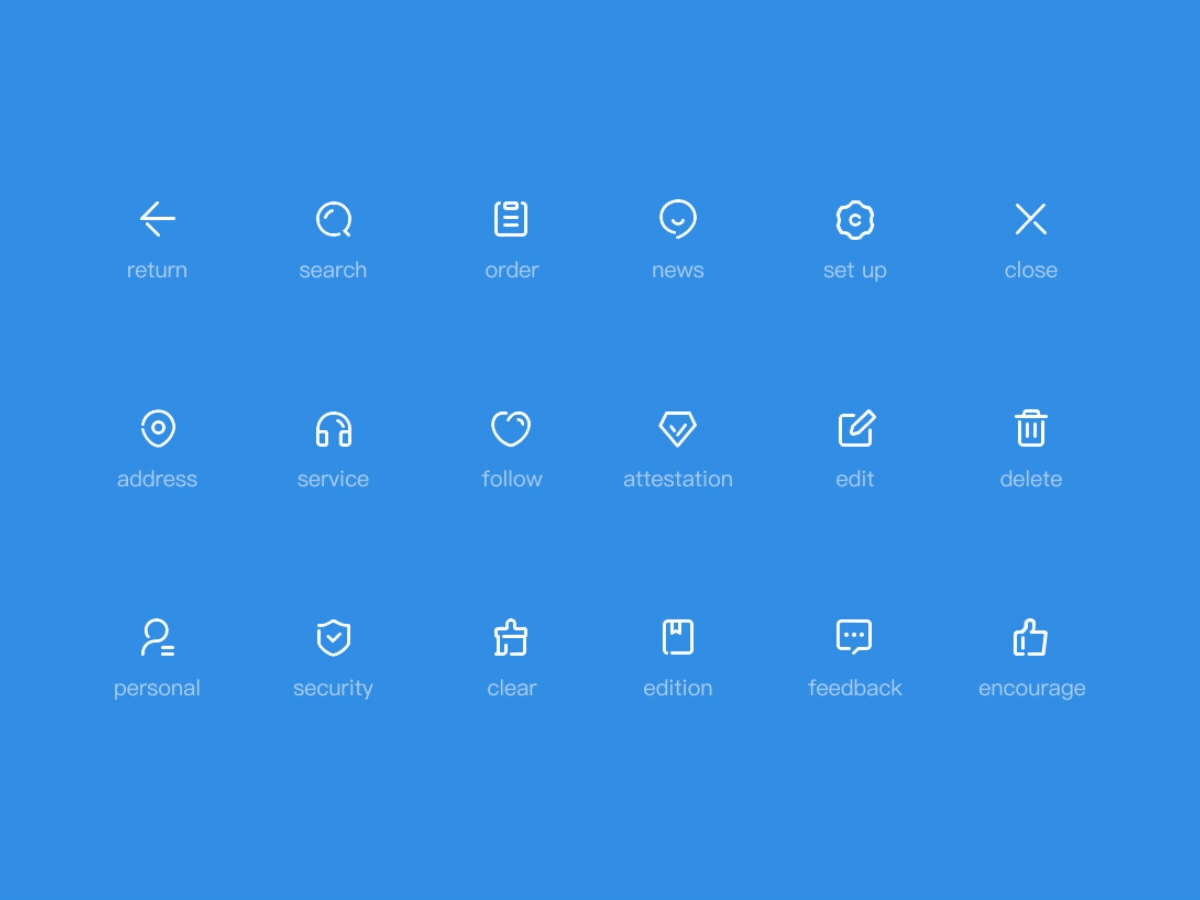This screenshot has height=900, width=1200.
Task: Click the 'close' text label
Action: click(1031, 270)
